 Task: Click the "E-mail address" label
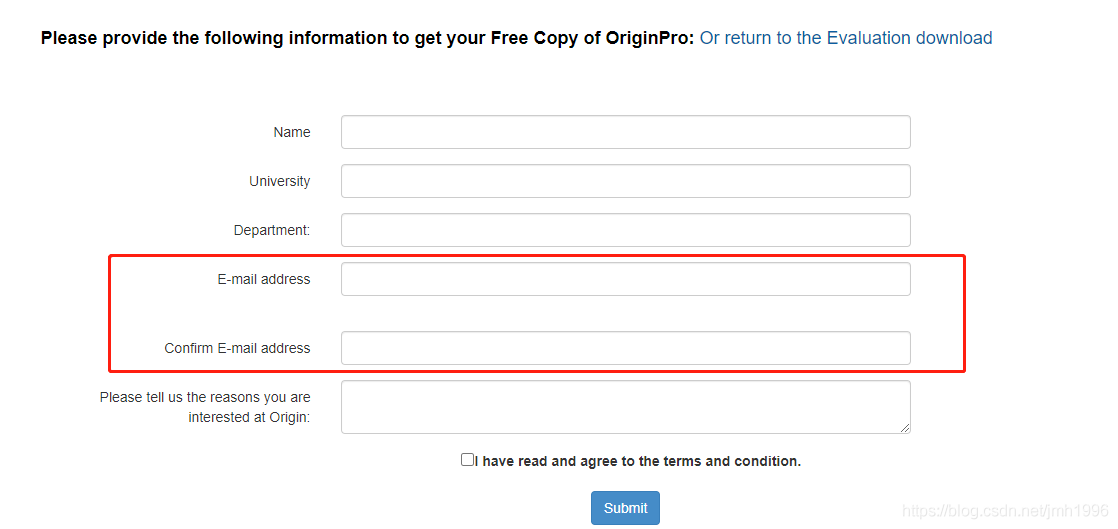(x=264, y=279)
